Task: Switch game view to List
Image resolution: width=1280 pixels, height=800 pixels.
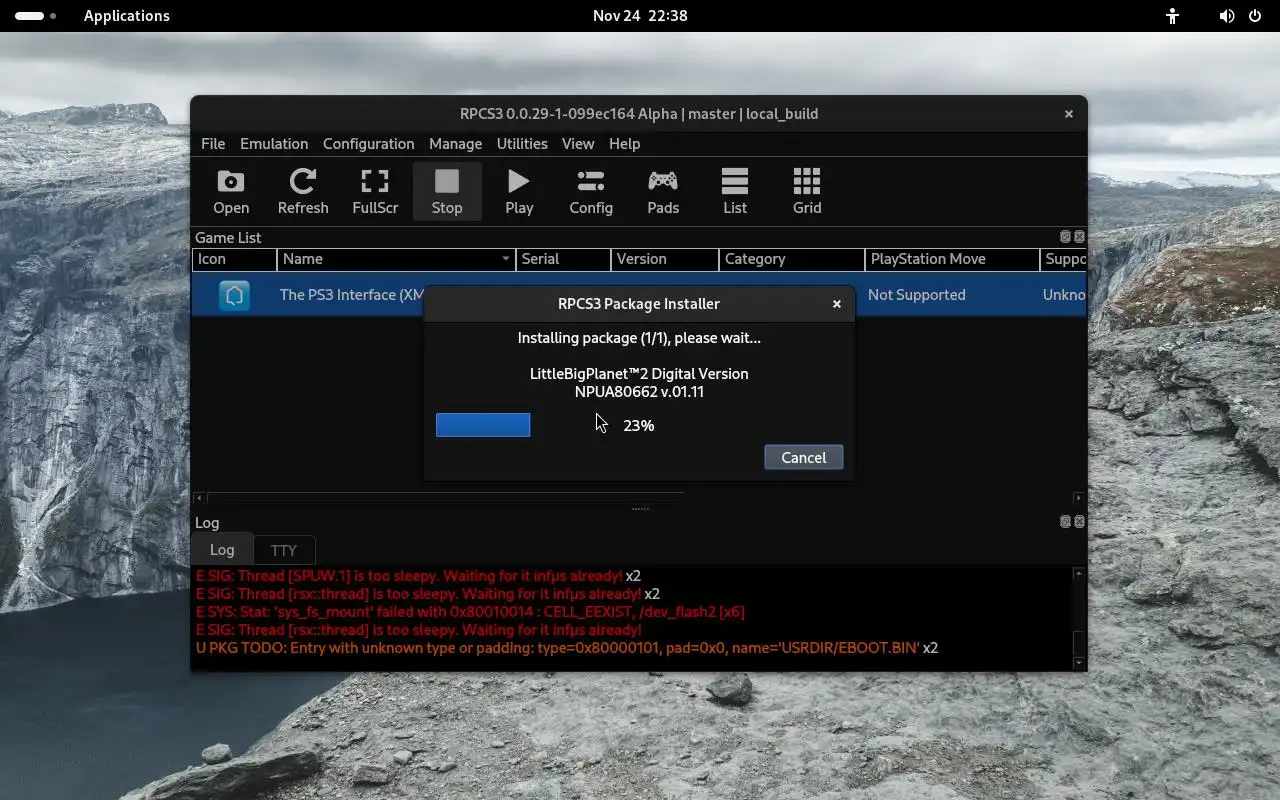Action: pos(735,192)
